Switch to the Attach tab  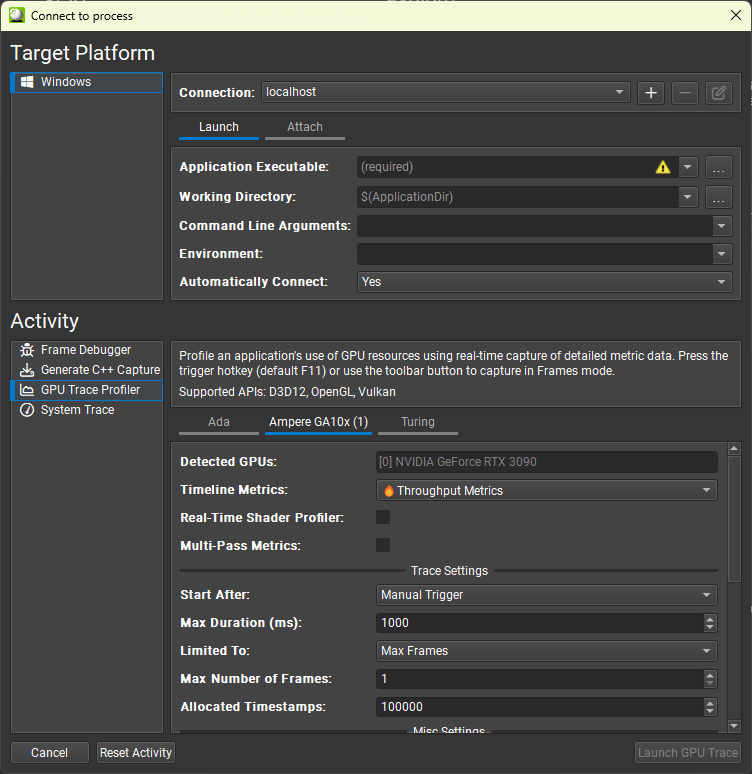coord(305,127)
